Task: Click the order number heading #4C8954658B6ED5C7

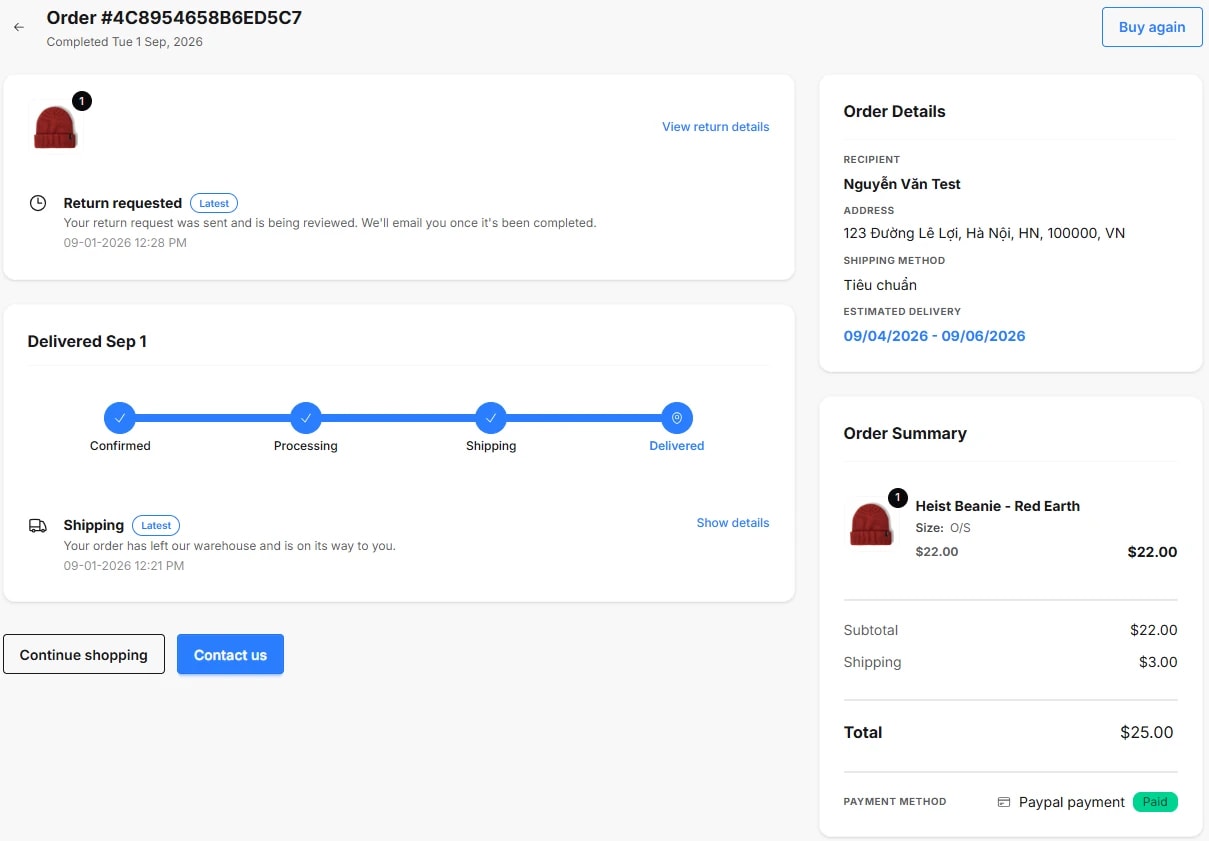Action: coord(174,18)
